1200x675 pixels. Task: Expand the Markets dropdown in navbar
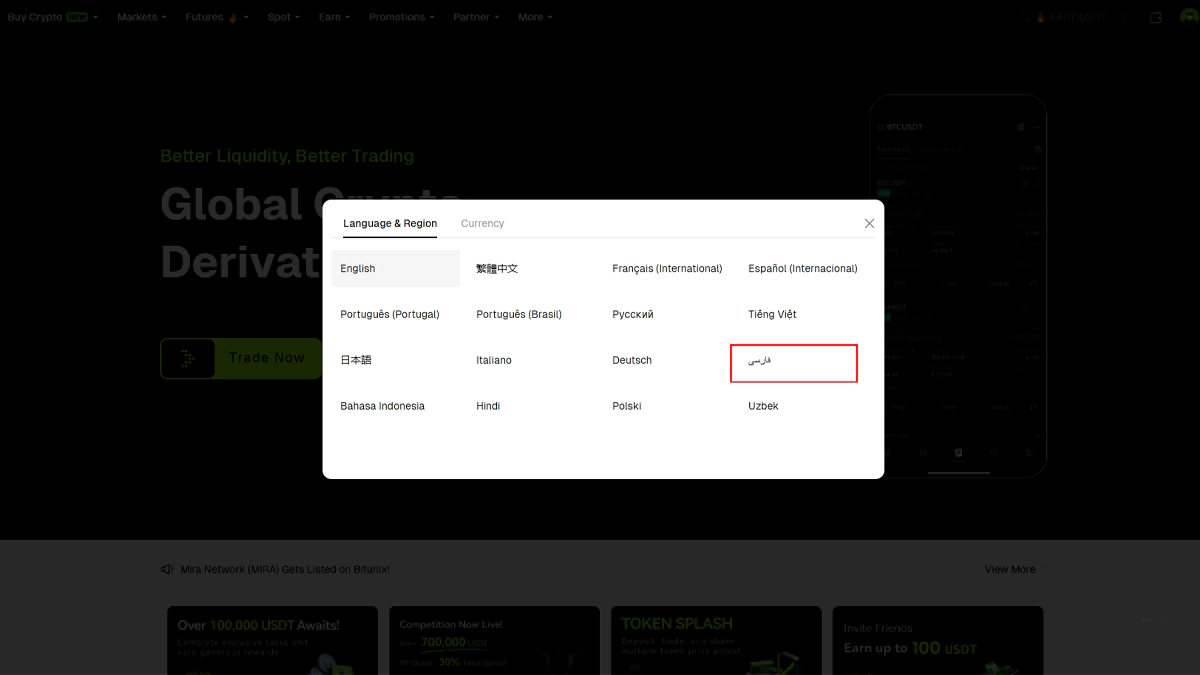pos(141,17)
